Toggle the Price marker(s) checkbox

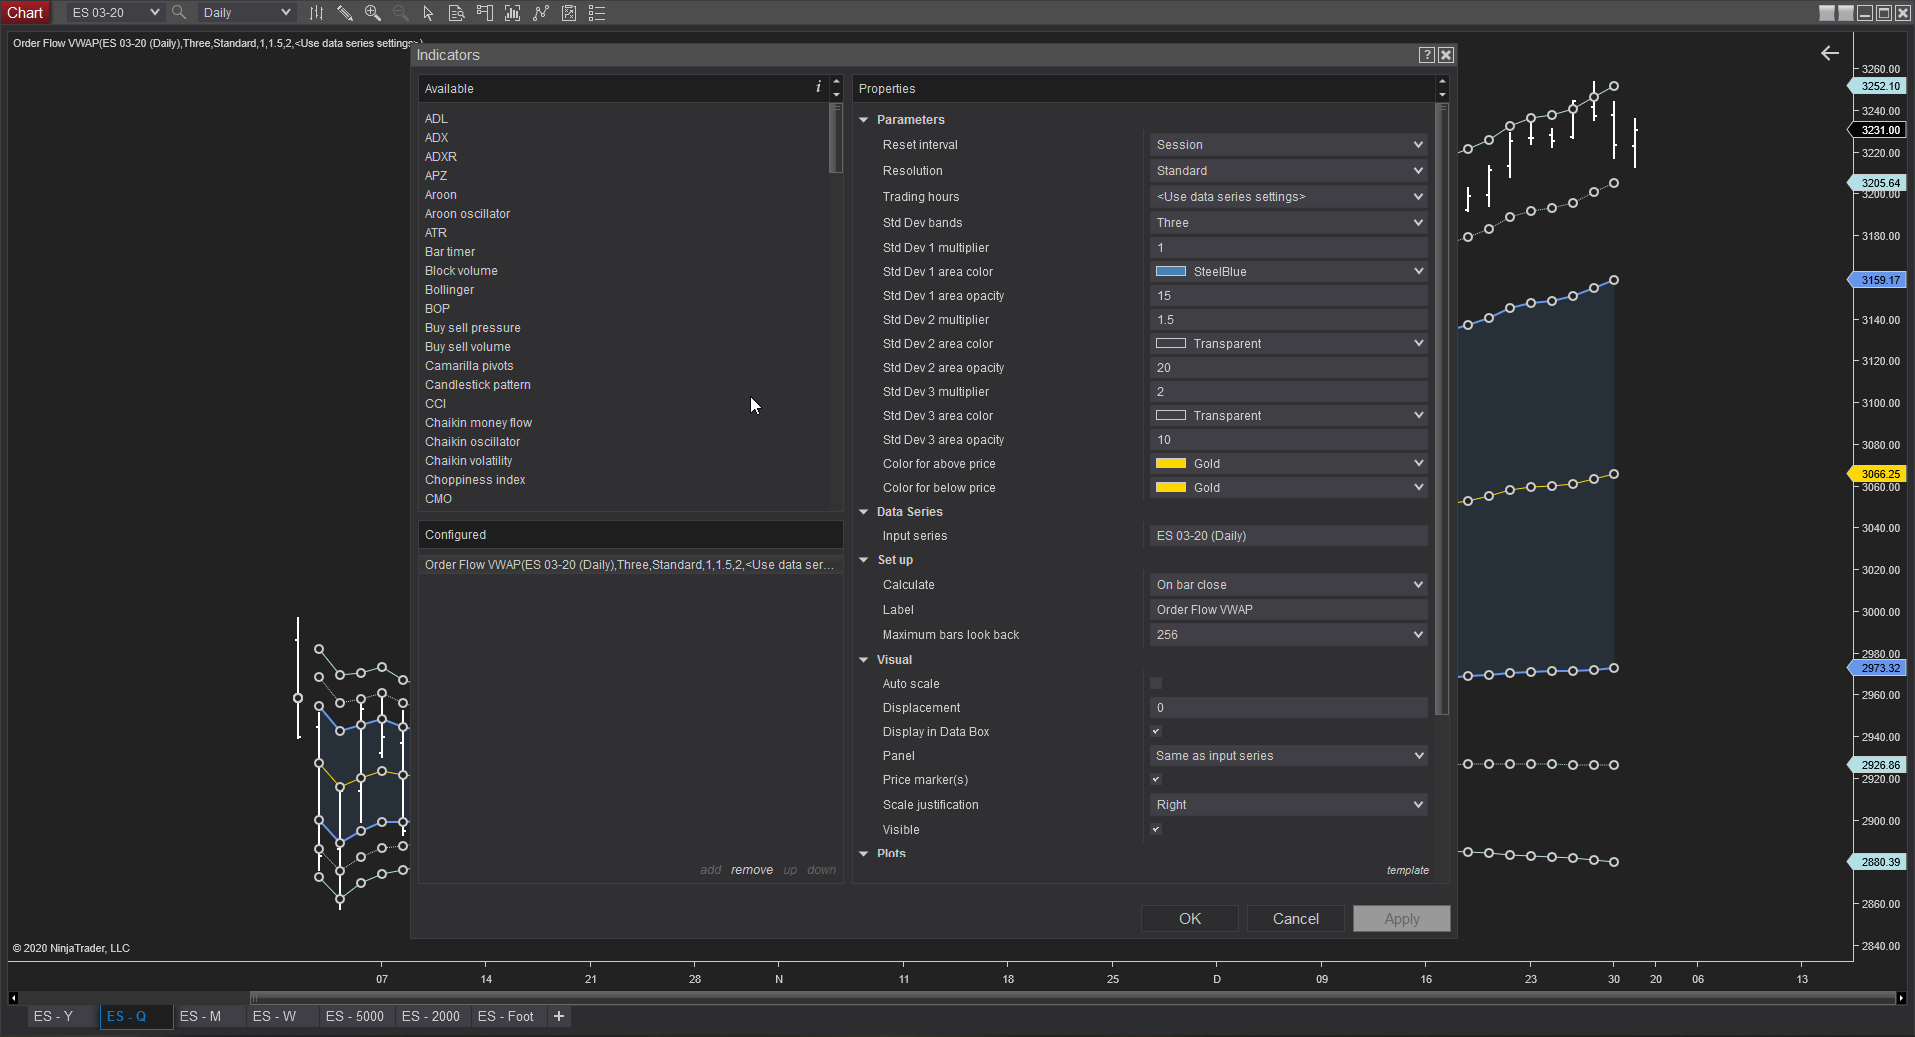(1156, 779)
